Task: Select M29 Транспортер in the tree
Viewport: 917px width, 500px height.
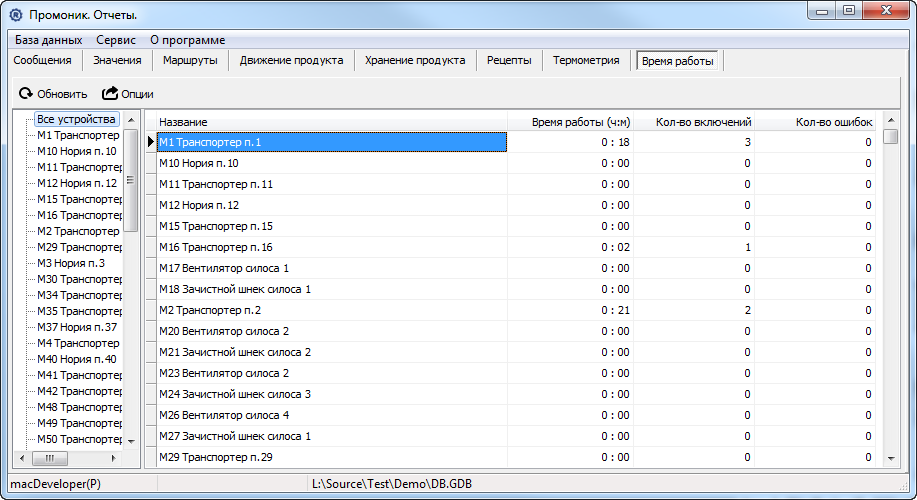Action: click(x=79, y=247)
